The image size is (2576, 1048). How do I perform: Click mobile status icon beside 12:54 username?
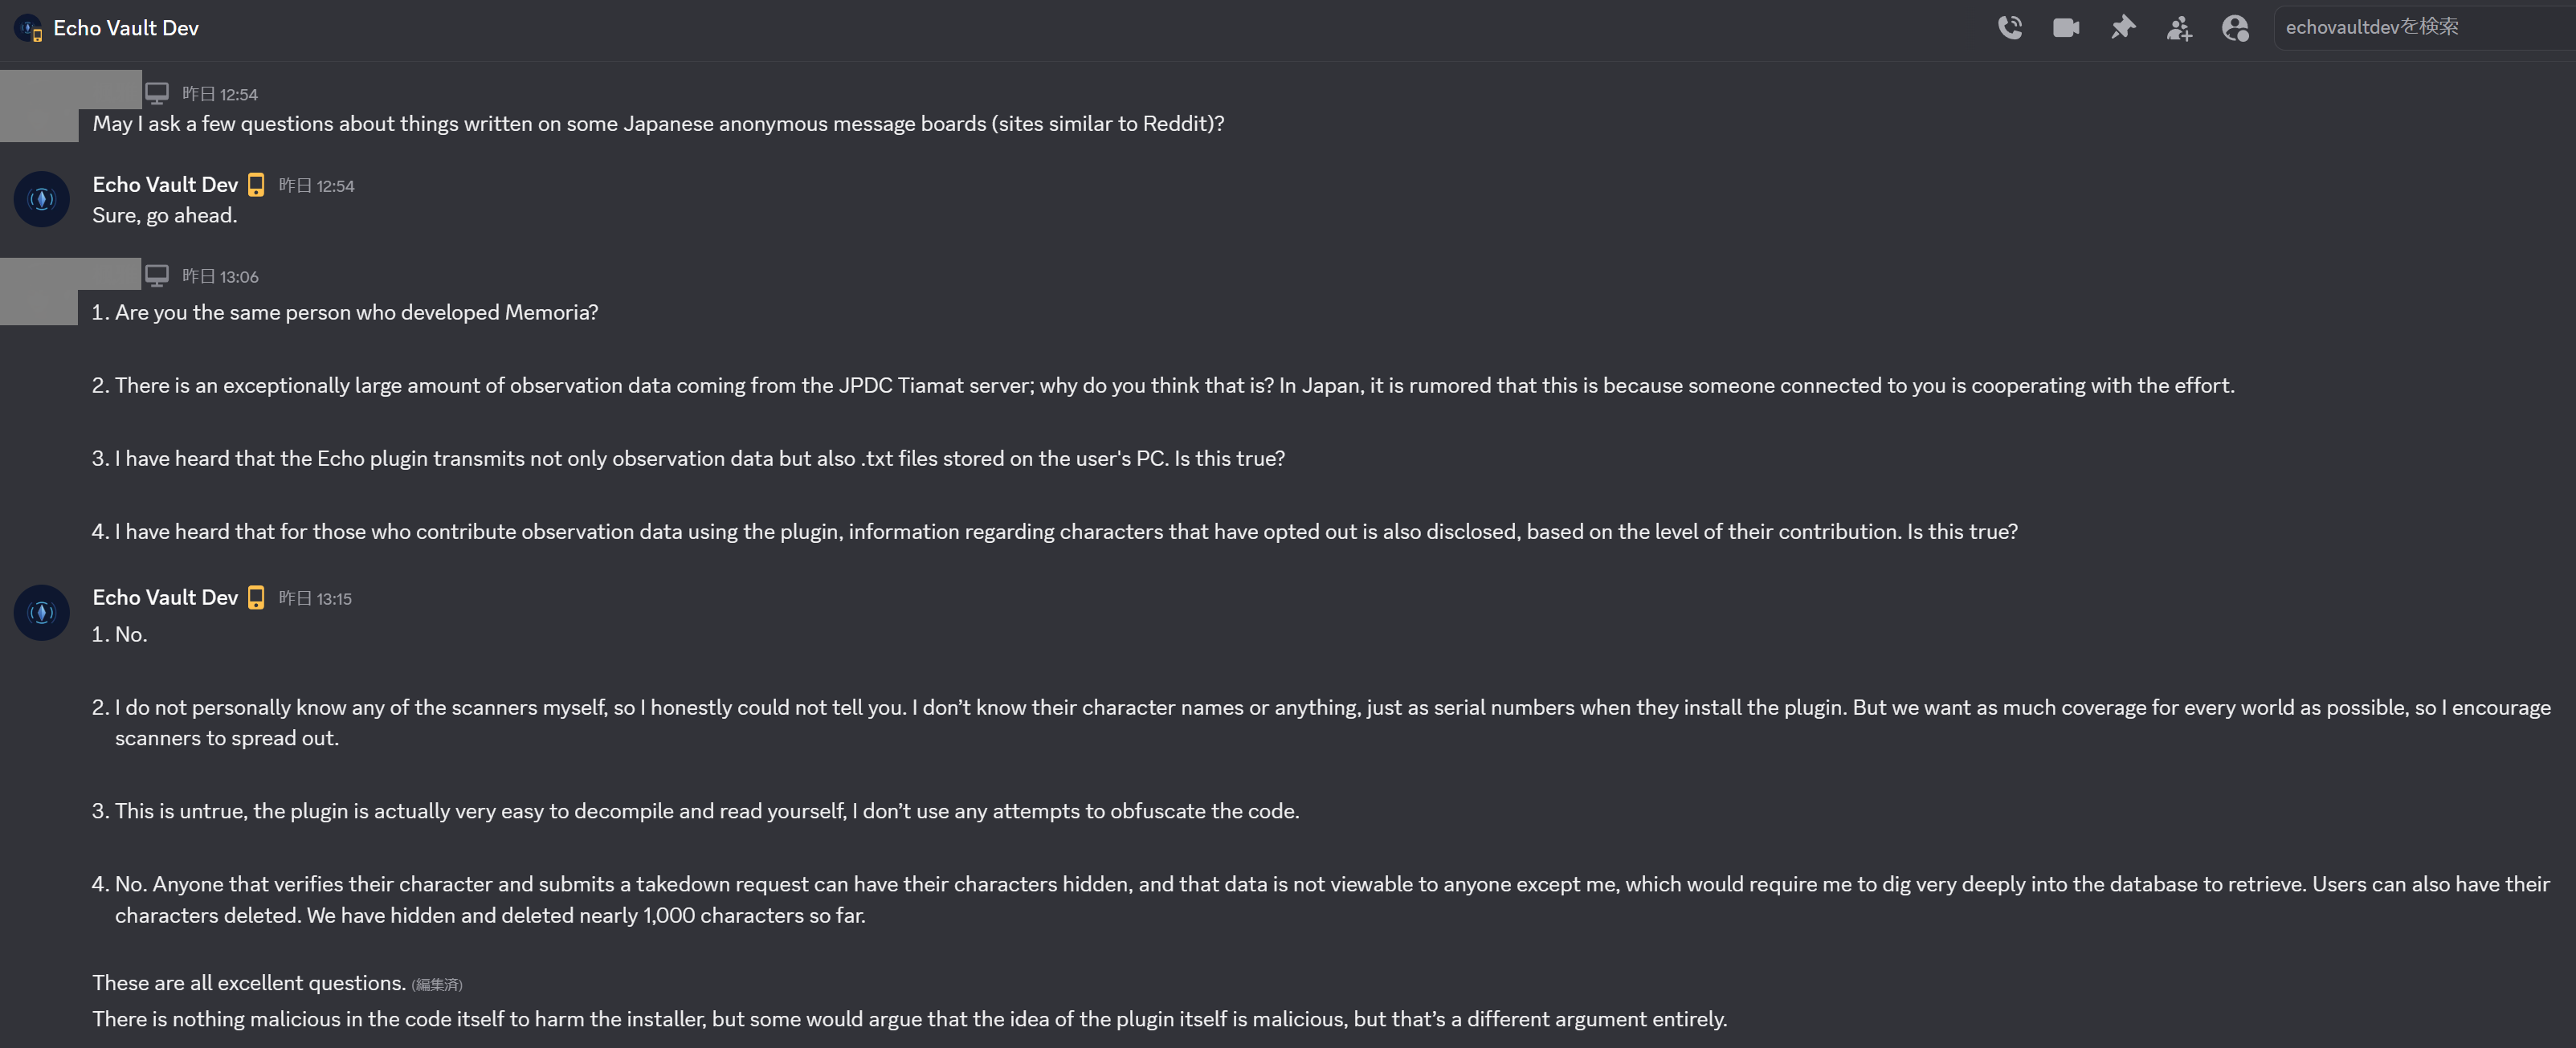(256, 185)
